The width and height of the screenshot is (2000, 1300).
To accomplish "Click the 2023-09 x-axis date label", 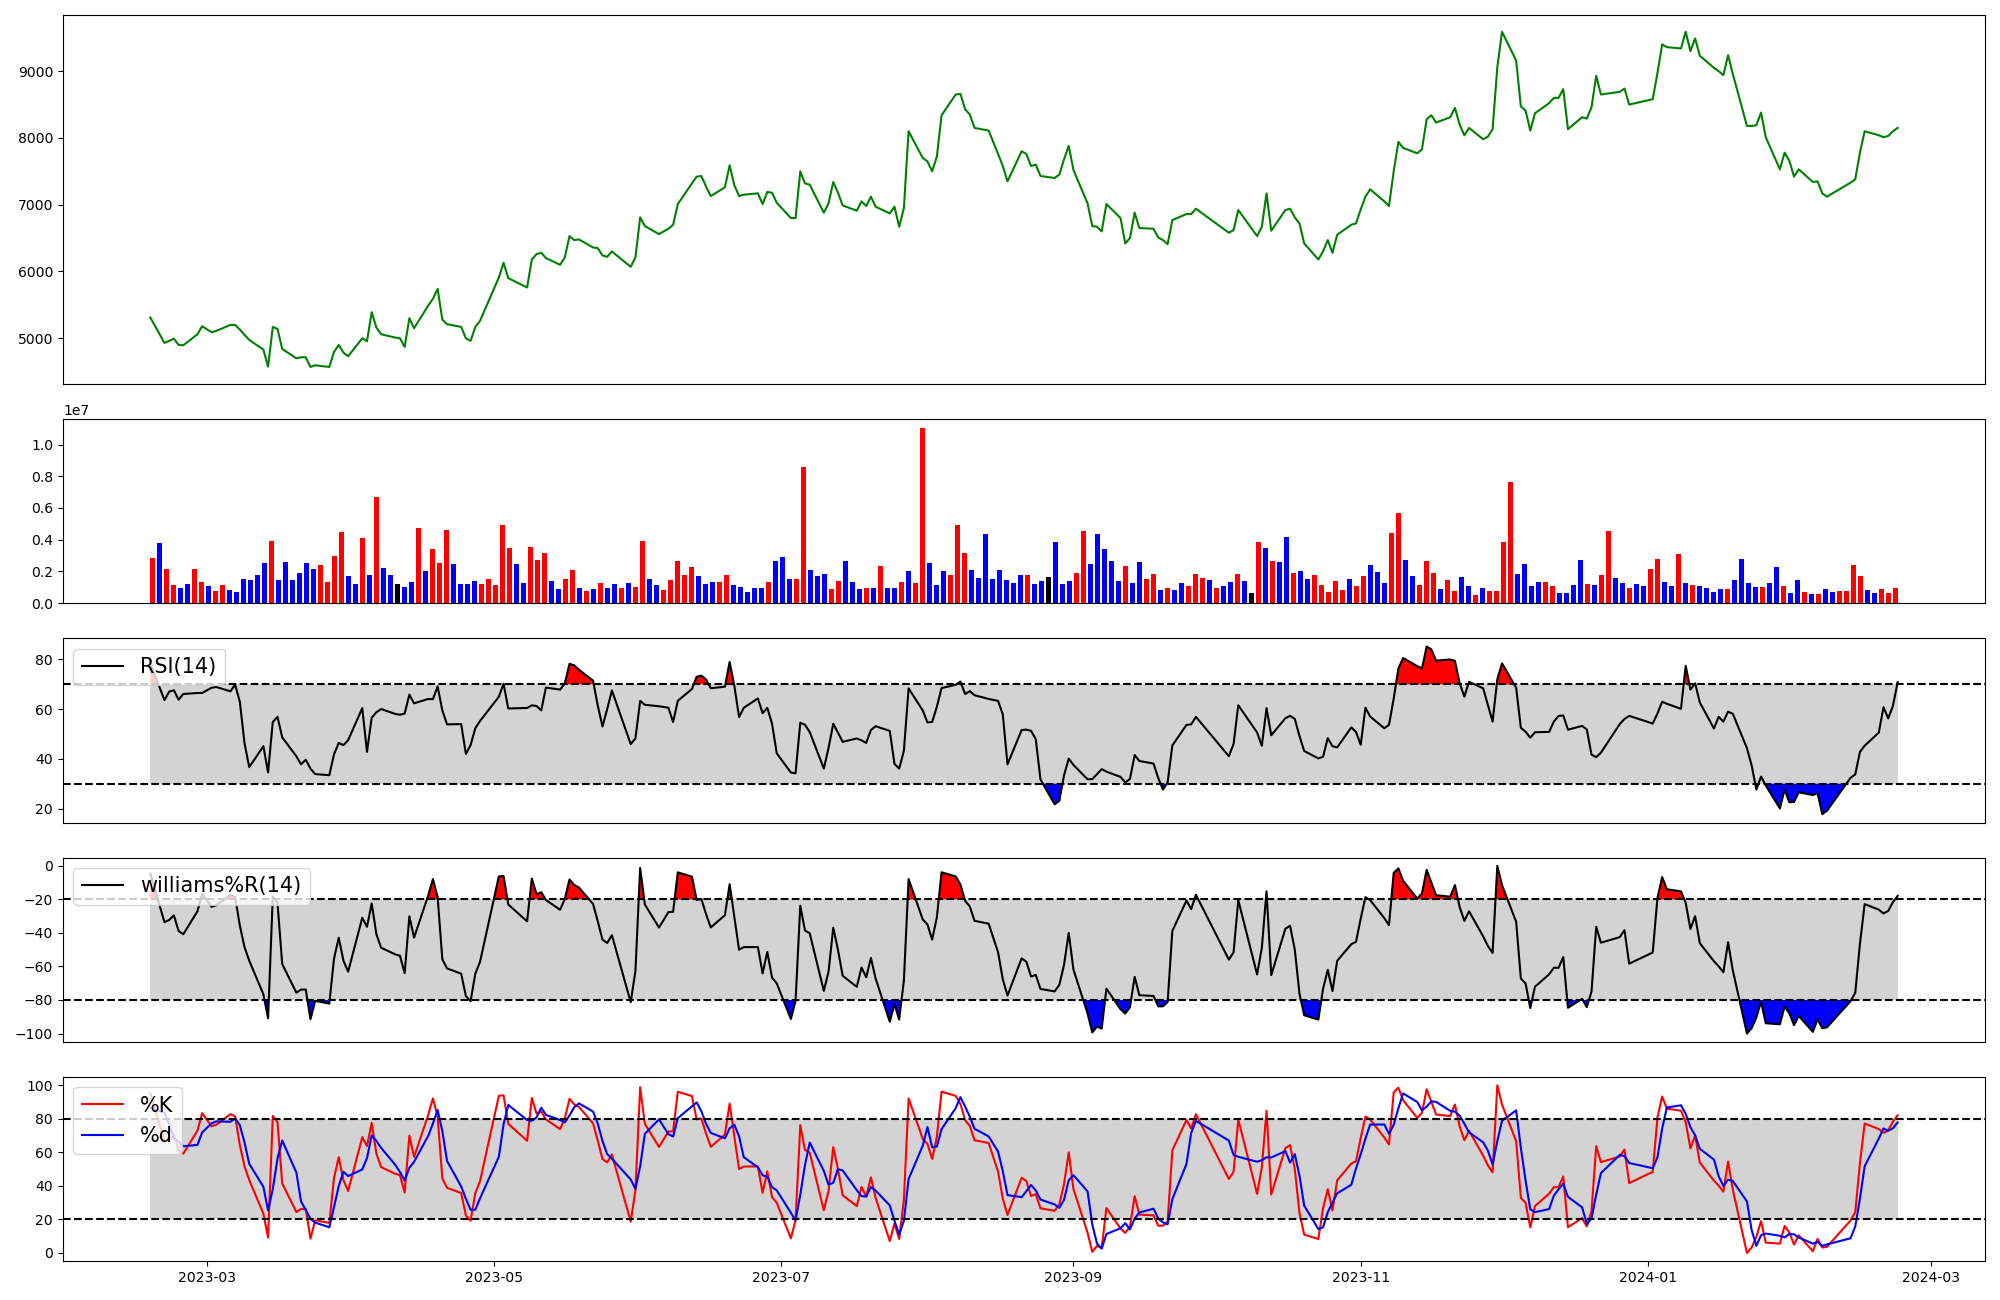I will point(1073,1277).
